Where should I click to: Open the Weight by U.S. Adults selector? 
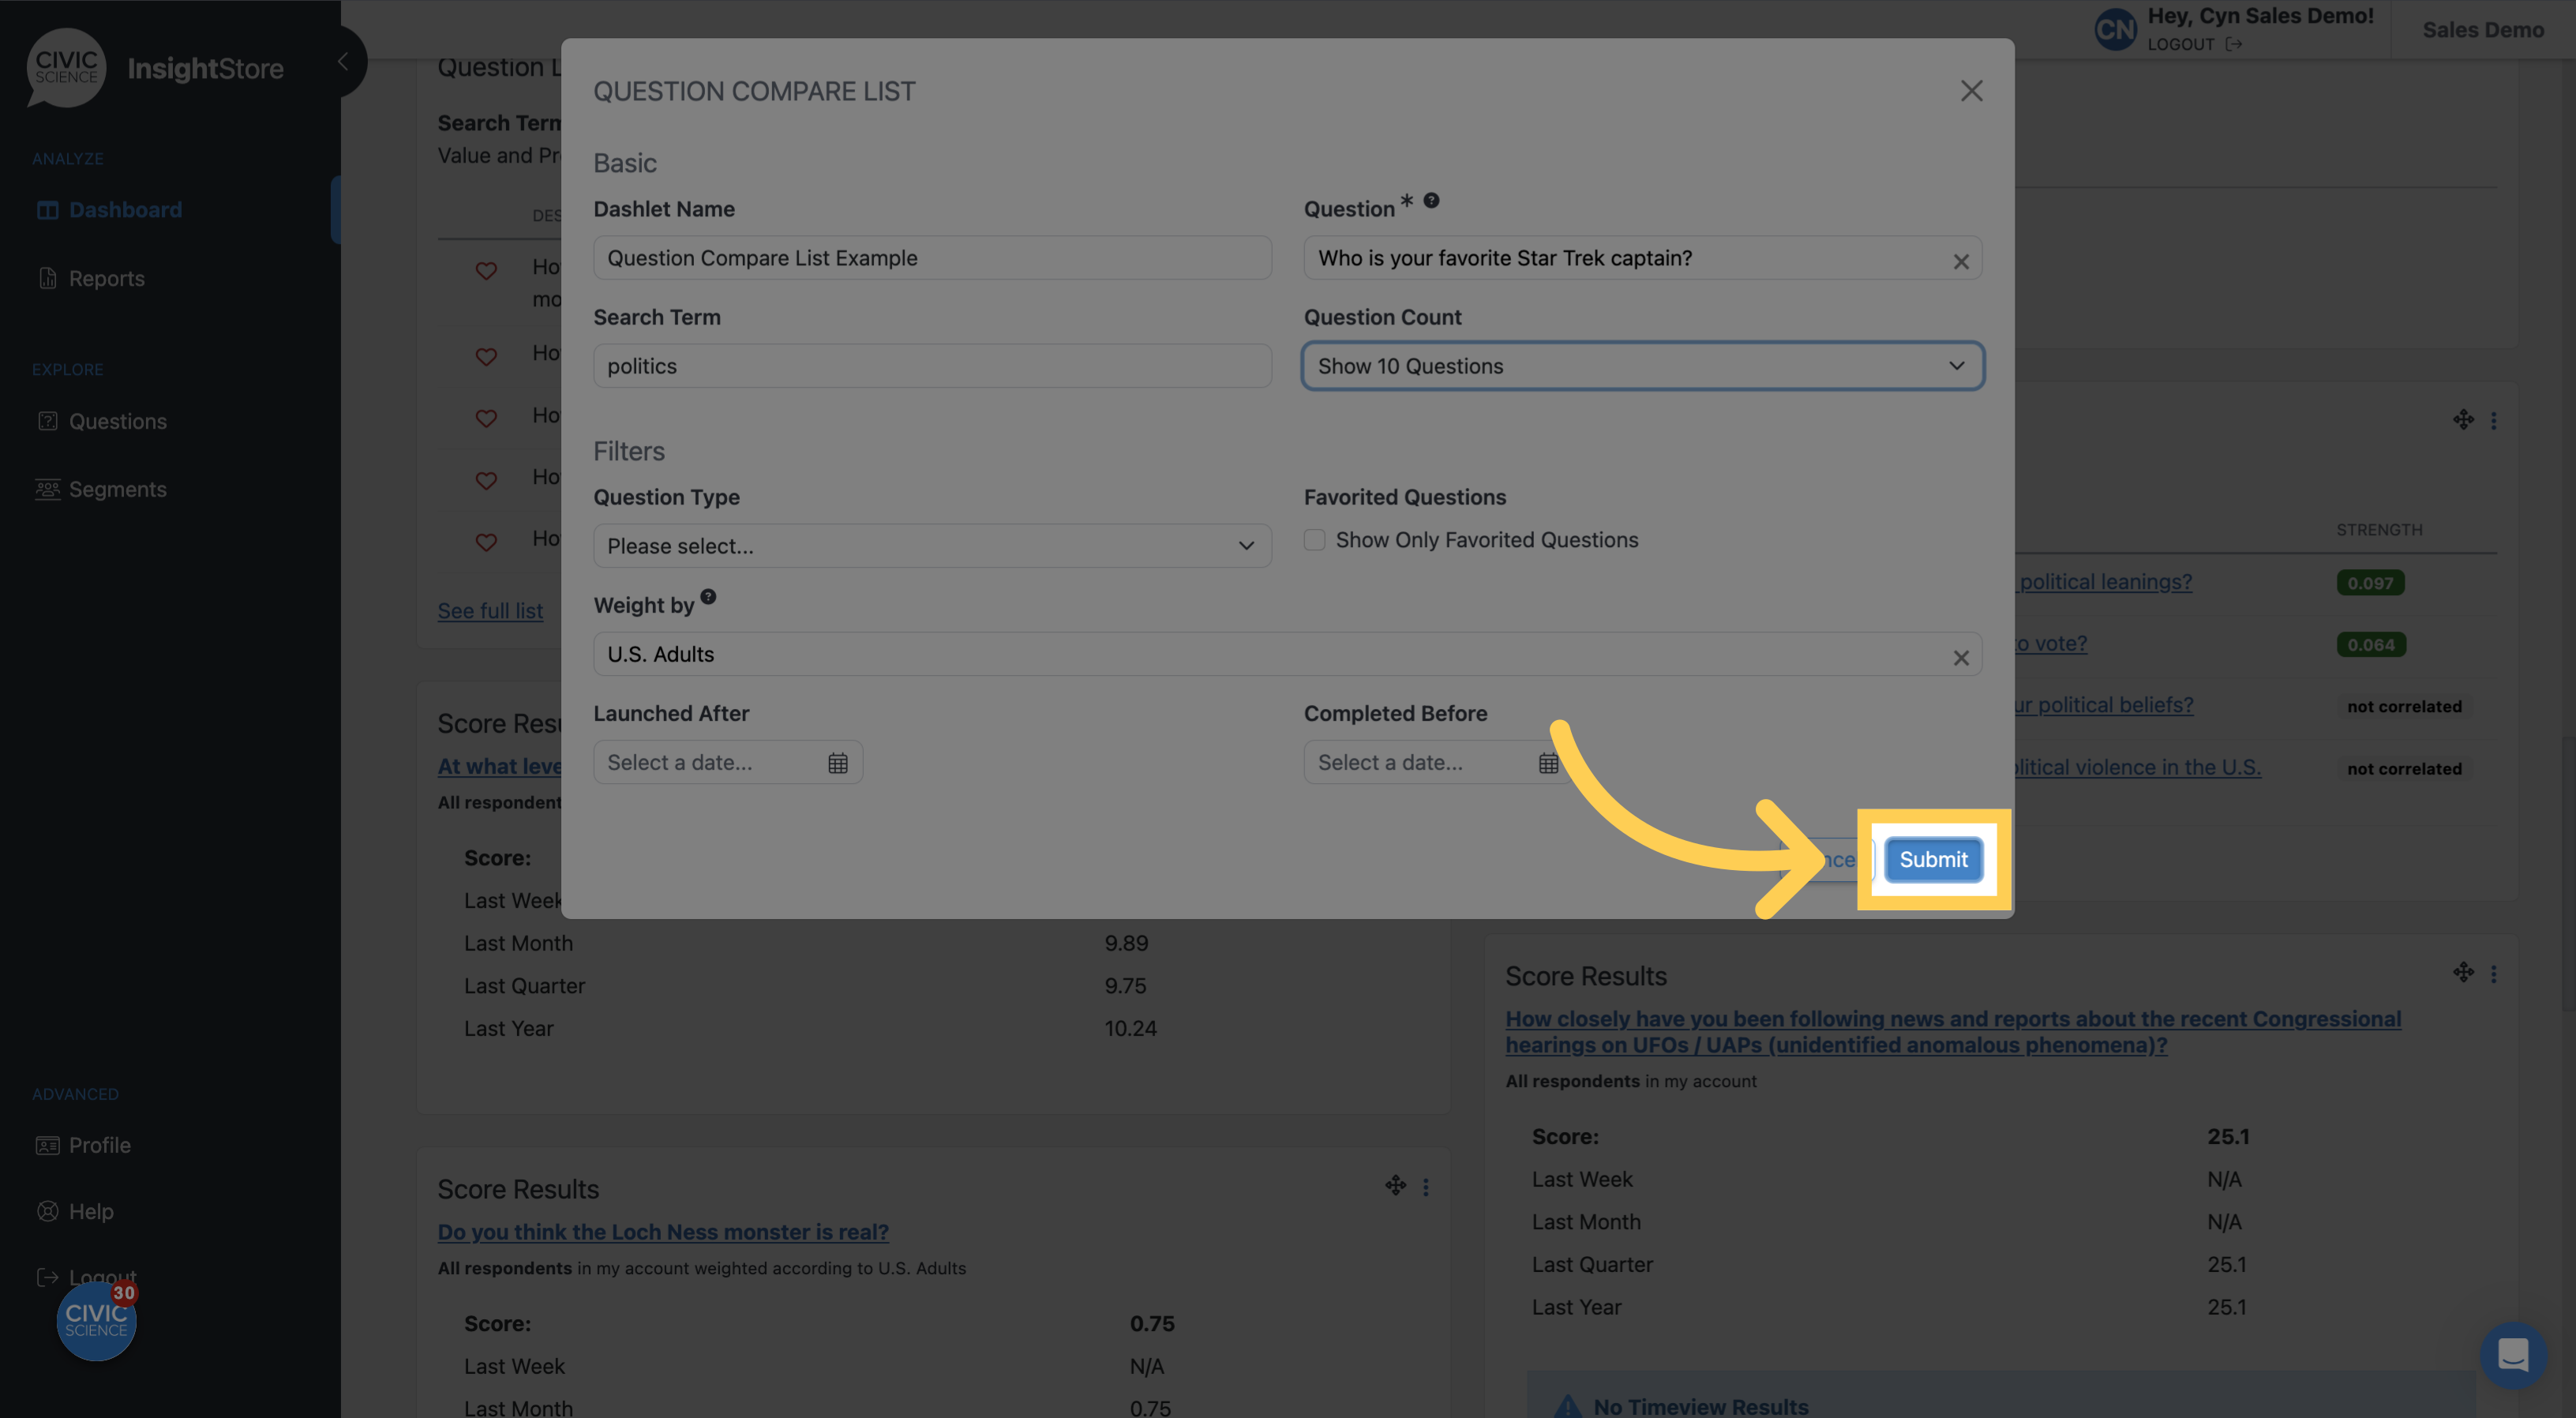(x=1287, y=654)
